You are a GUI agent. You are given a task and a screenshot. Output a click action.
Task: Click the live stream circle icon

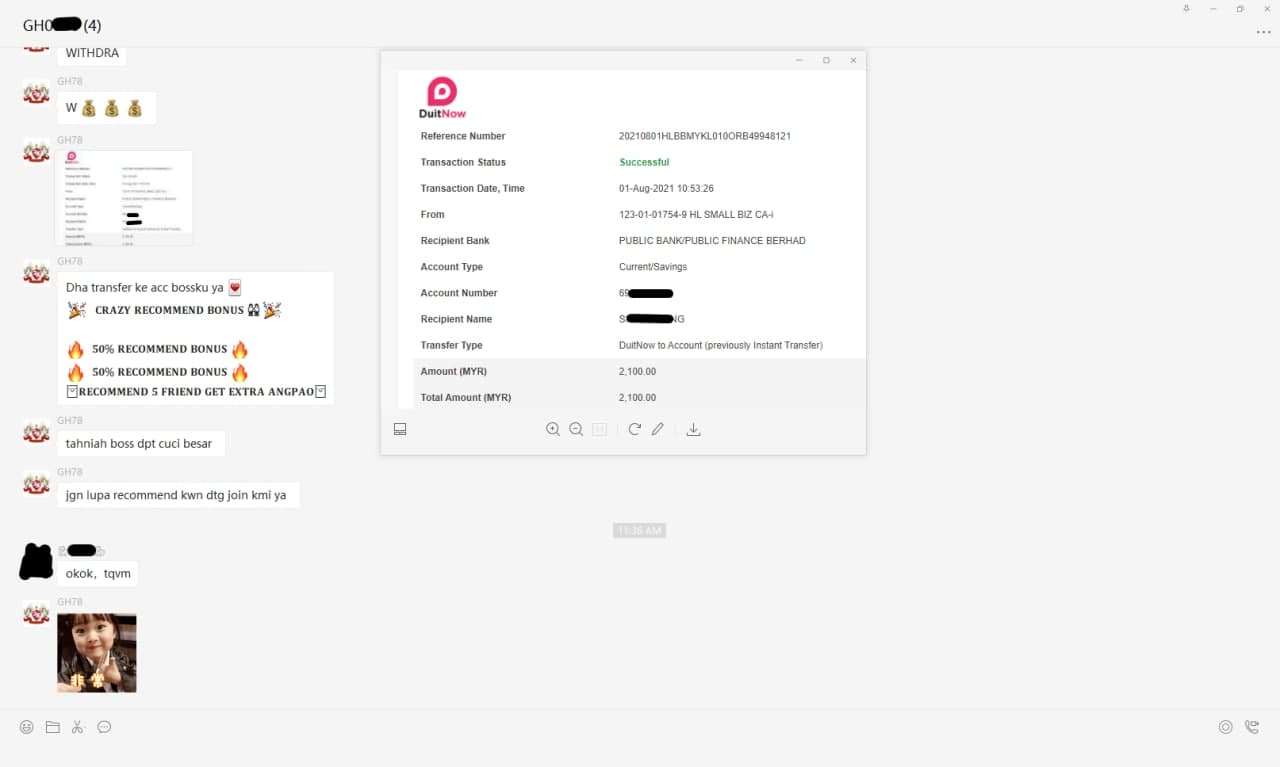point(1225,727)
